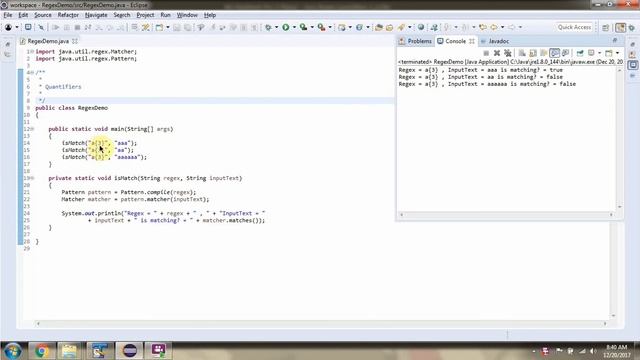Click the Debug perspective icon at far right

[632, 27]
